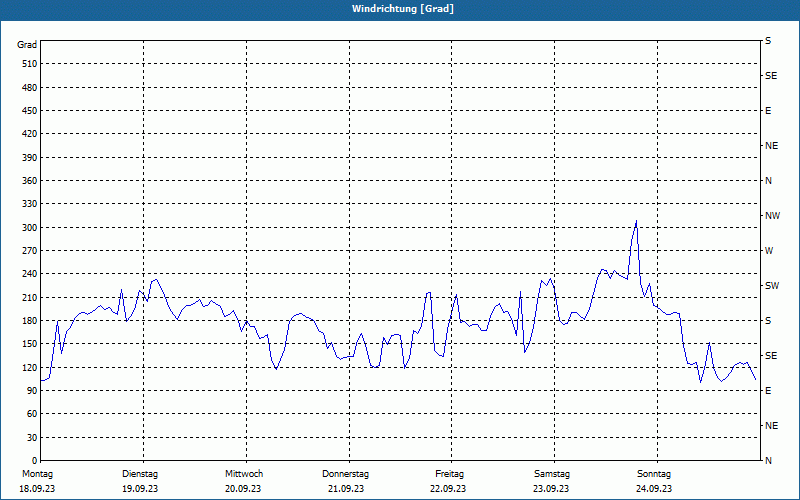The image size is (800, 500).
Task: Select the 19.09.23 date label
Action: click(140, 489)
